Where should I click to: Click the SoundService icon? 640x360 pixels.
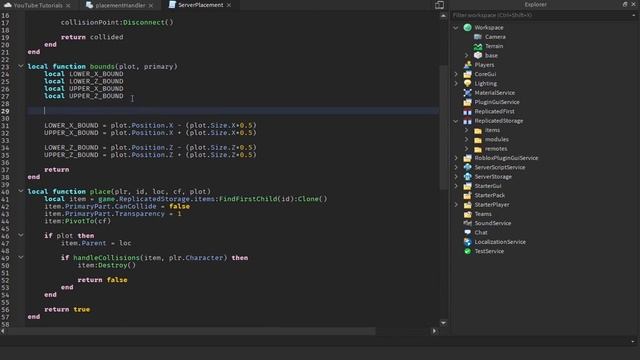pos(467,223)
